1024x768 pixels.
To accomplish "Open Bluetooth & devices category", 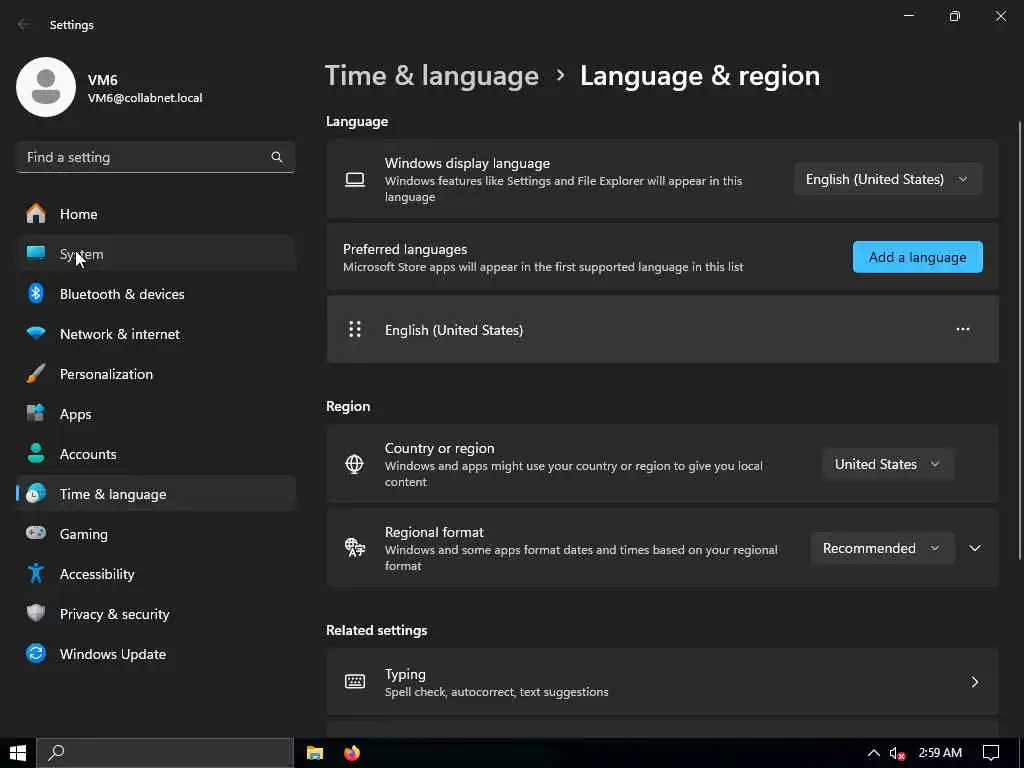I will pos(156,294).
